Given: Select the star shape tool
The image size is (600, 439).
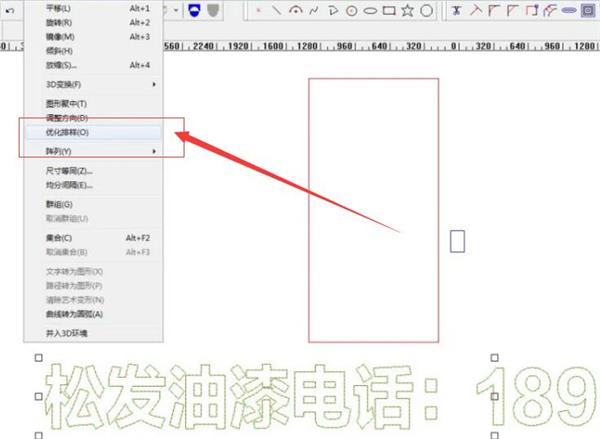Looking at the screenshot, I should 408,10.
